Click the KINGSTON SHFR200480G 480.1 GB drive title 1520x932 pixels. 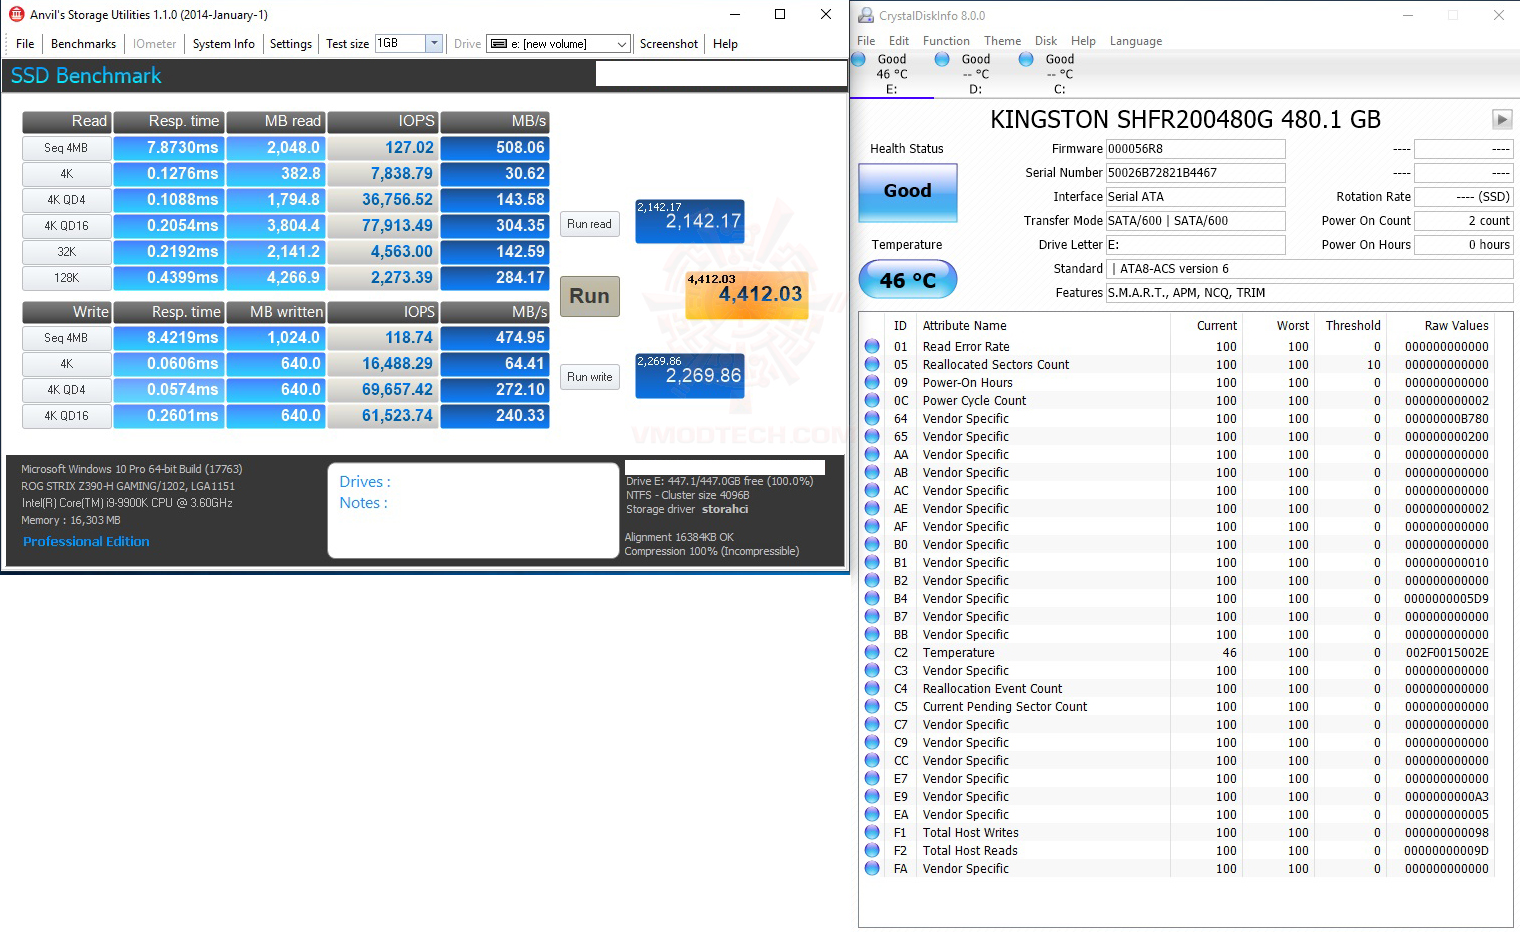coord(1185,120)
